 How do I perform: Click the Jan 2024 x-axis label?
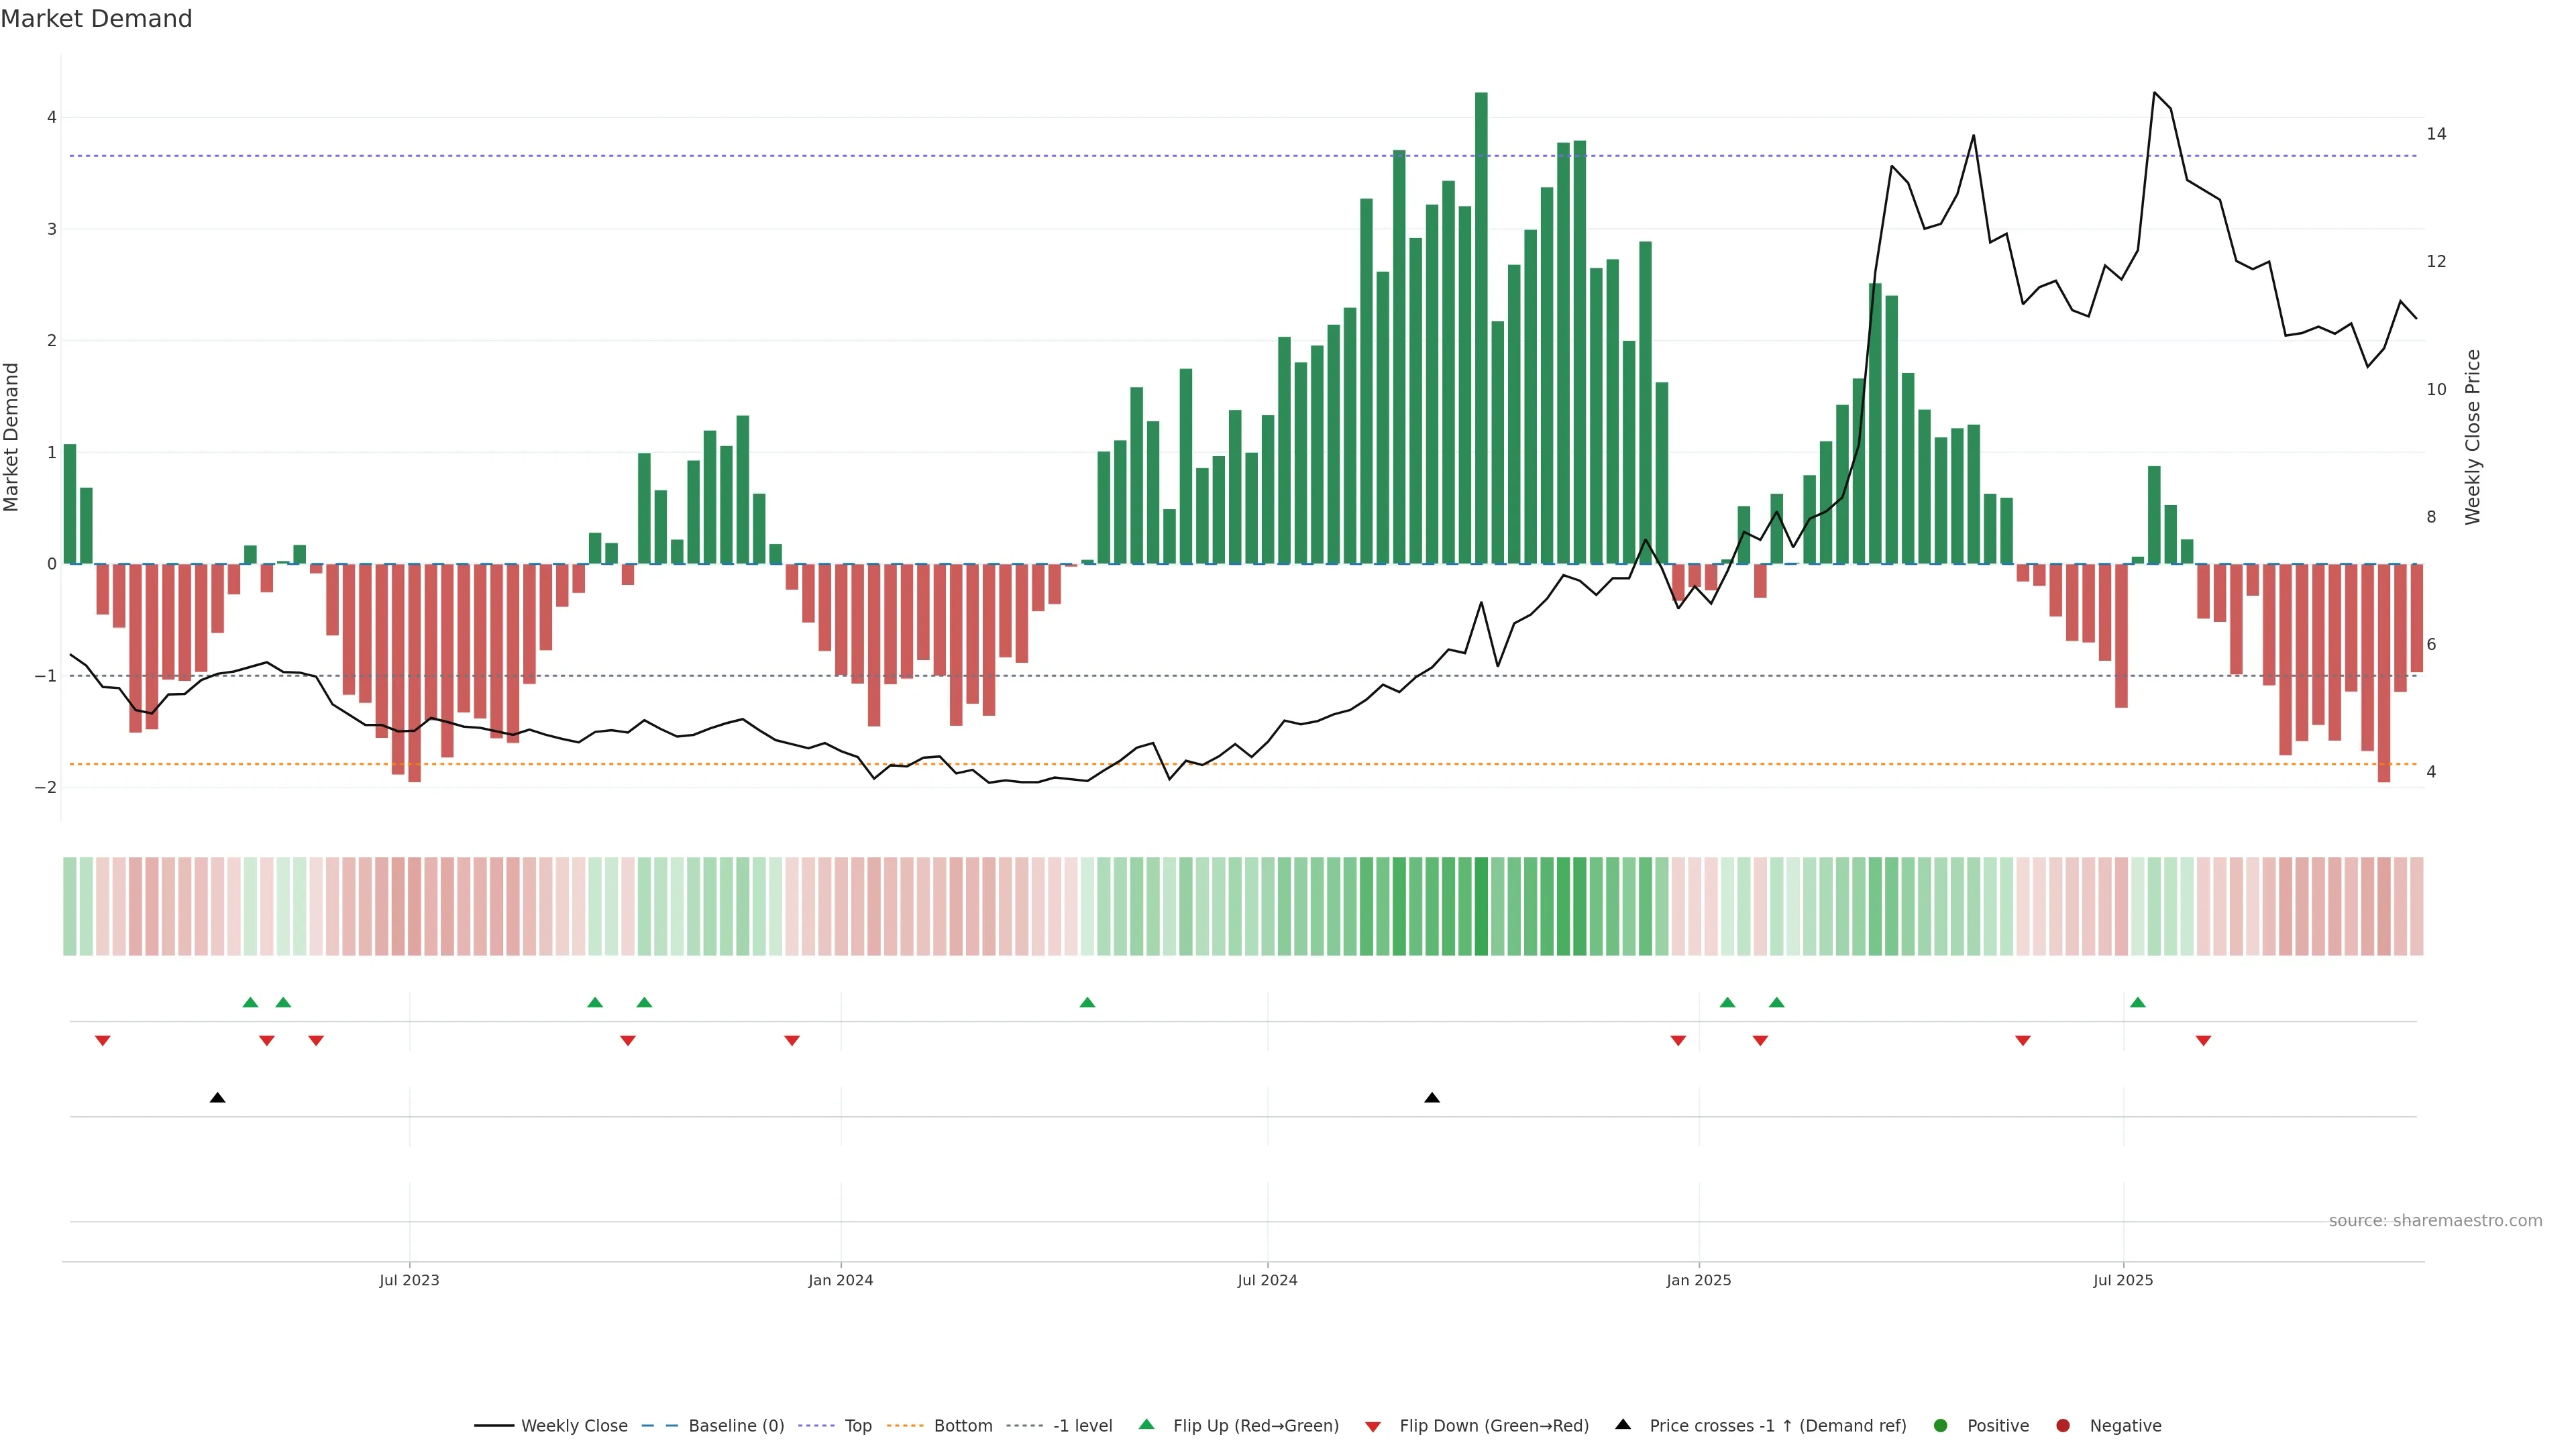(x=840, y=1280)
